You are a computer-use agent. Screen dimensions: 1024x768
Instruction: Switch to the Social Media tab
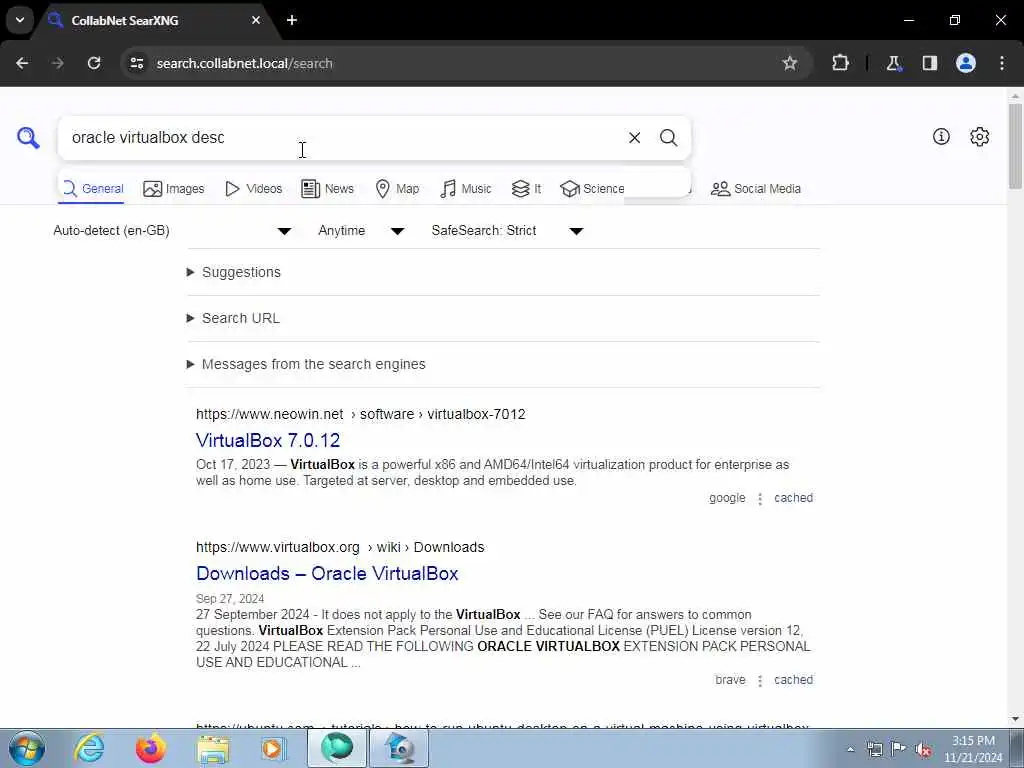756,189
